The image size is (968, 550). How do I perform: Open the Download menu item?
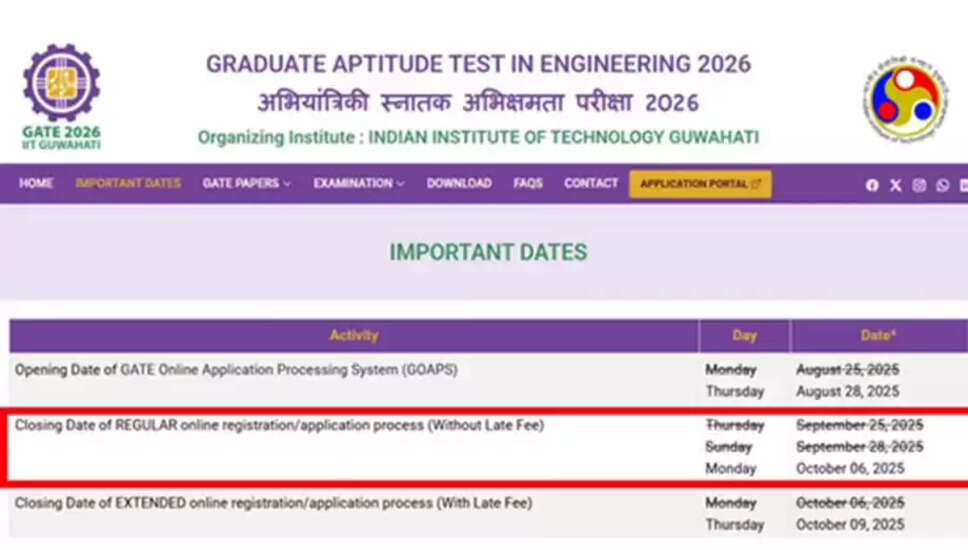pos(459,183)
